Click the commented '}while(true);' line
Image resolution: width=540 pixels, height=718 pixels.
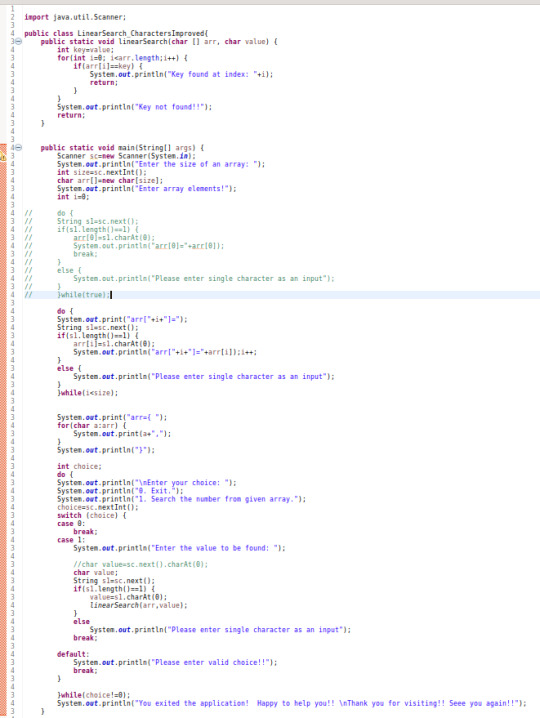pyautogui.click(x=83, y=295)
